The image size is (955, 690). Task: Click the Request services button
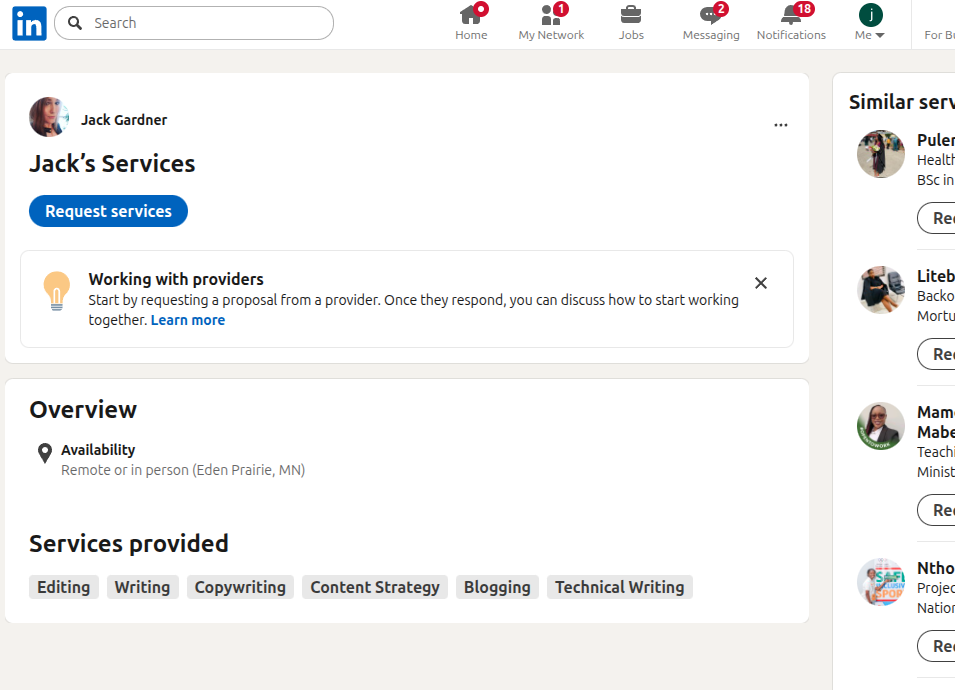pos(108,211)
